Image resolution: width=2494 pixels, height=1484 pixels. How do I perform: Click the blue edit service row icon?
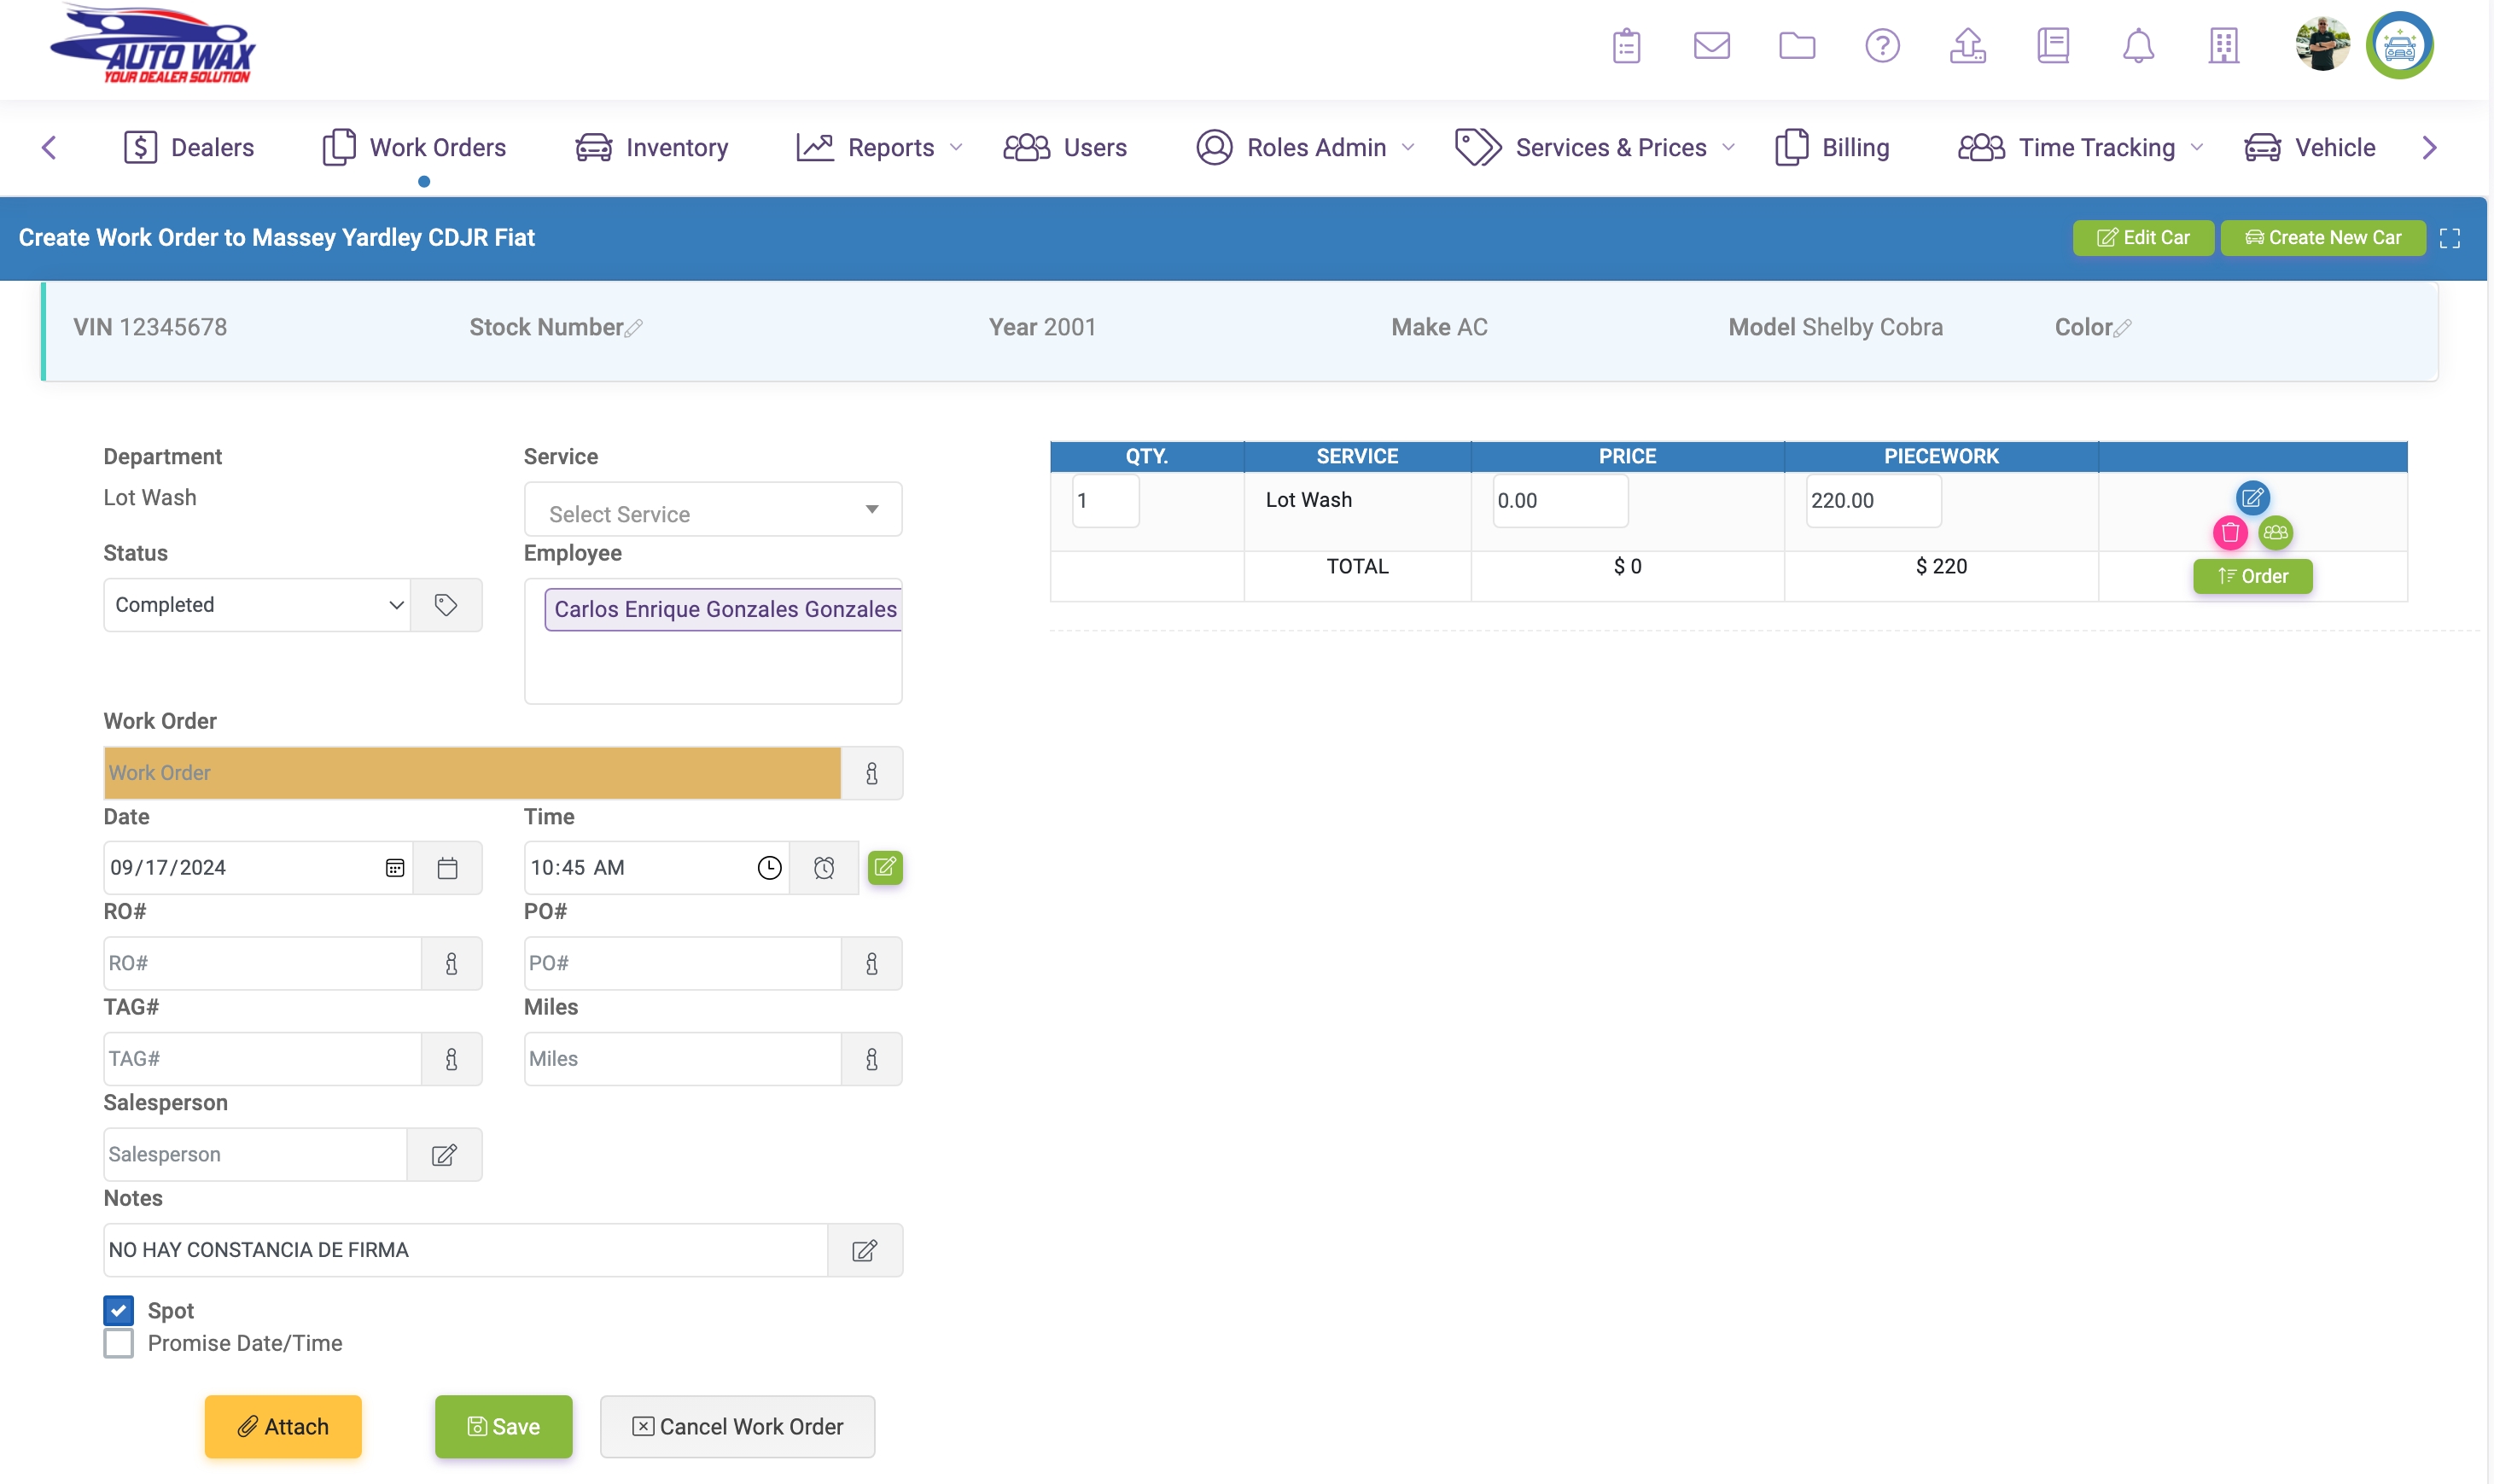tap(2252, 497)
